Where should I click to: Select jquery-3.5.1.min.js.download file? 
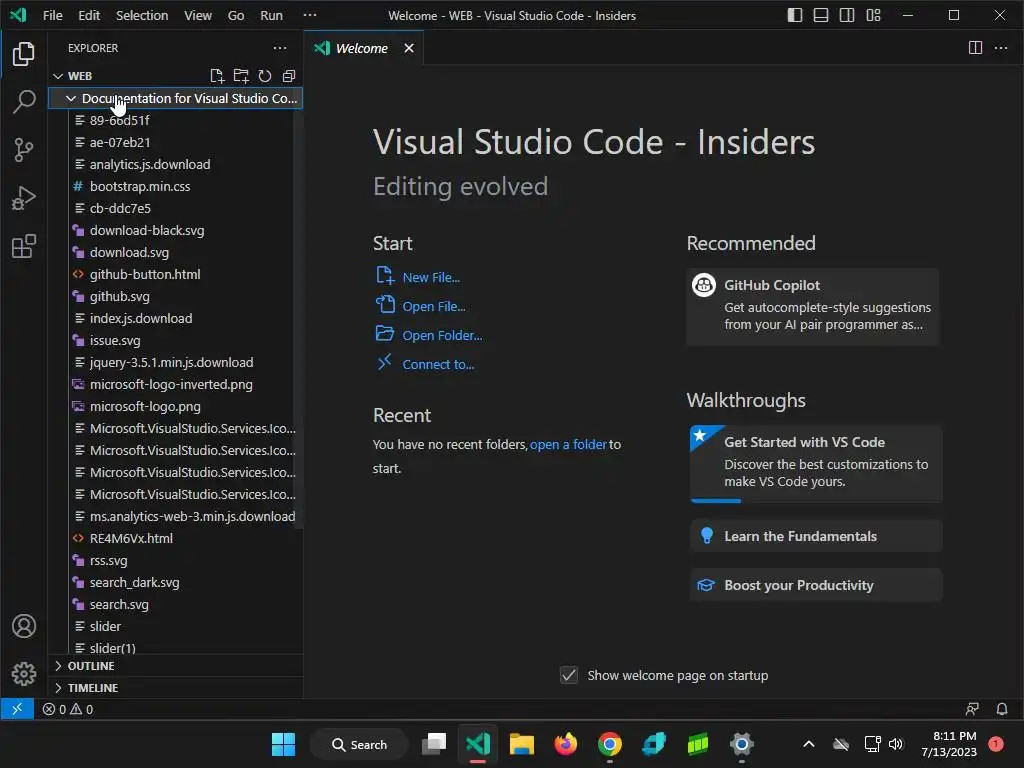click(176, 362)
